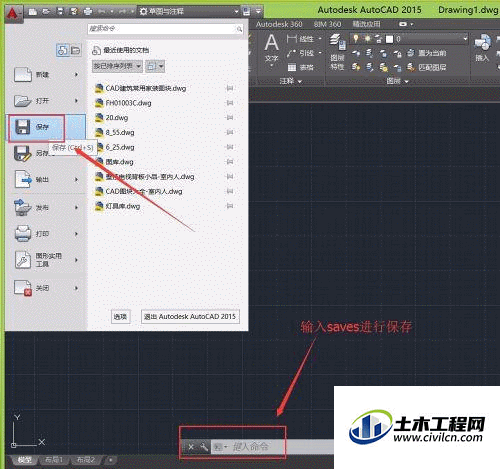Open the 草图与注释 workspace dropdown
Viewport: 500px width, 469px height.
[x=189, y=12]
